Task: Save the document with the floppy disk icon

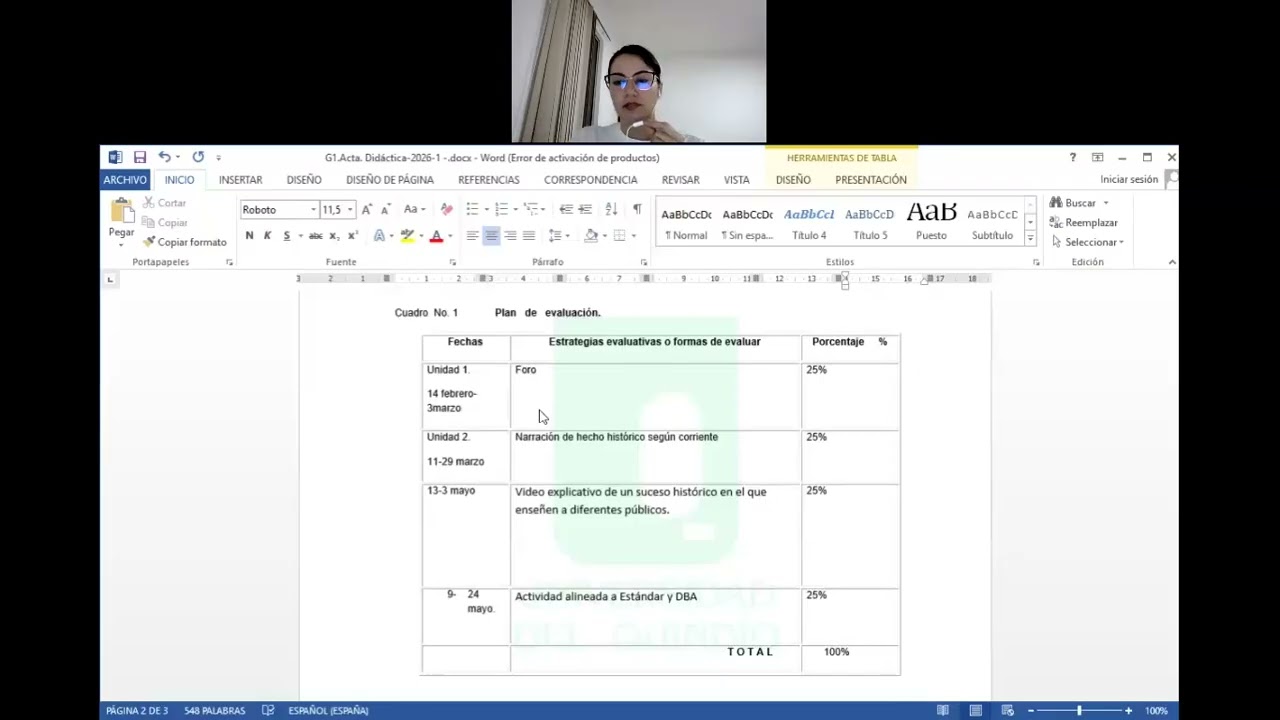Action: (x=140, y=157)
